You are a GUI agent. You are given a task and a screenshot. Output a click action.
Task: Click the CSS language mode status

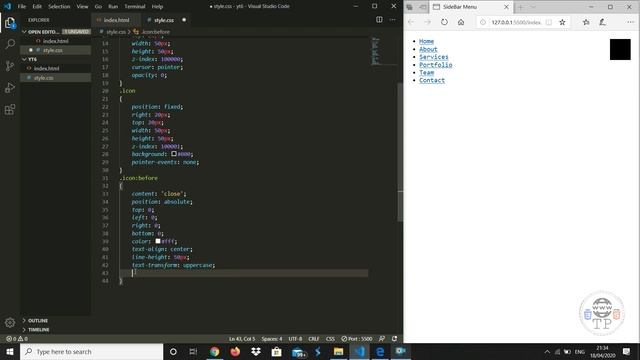(x=330, y=339)
